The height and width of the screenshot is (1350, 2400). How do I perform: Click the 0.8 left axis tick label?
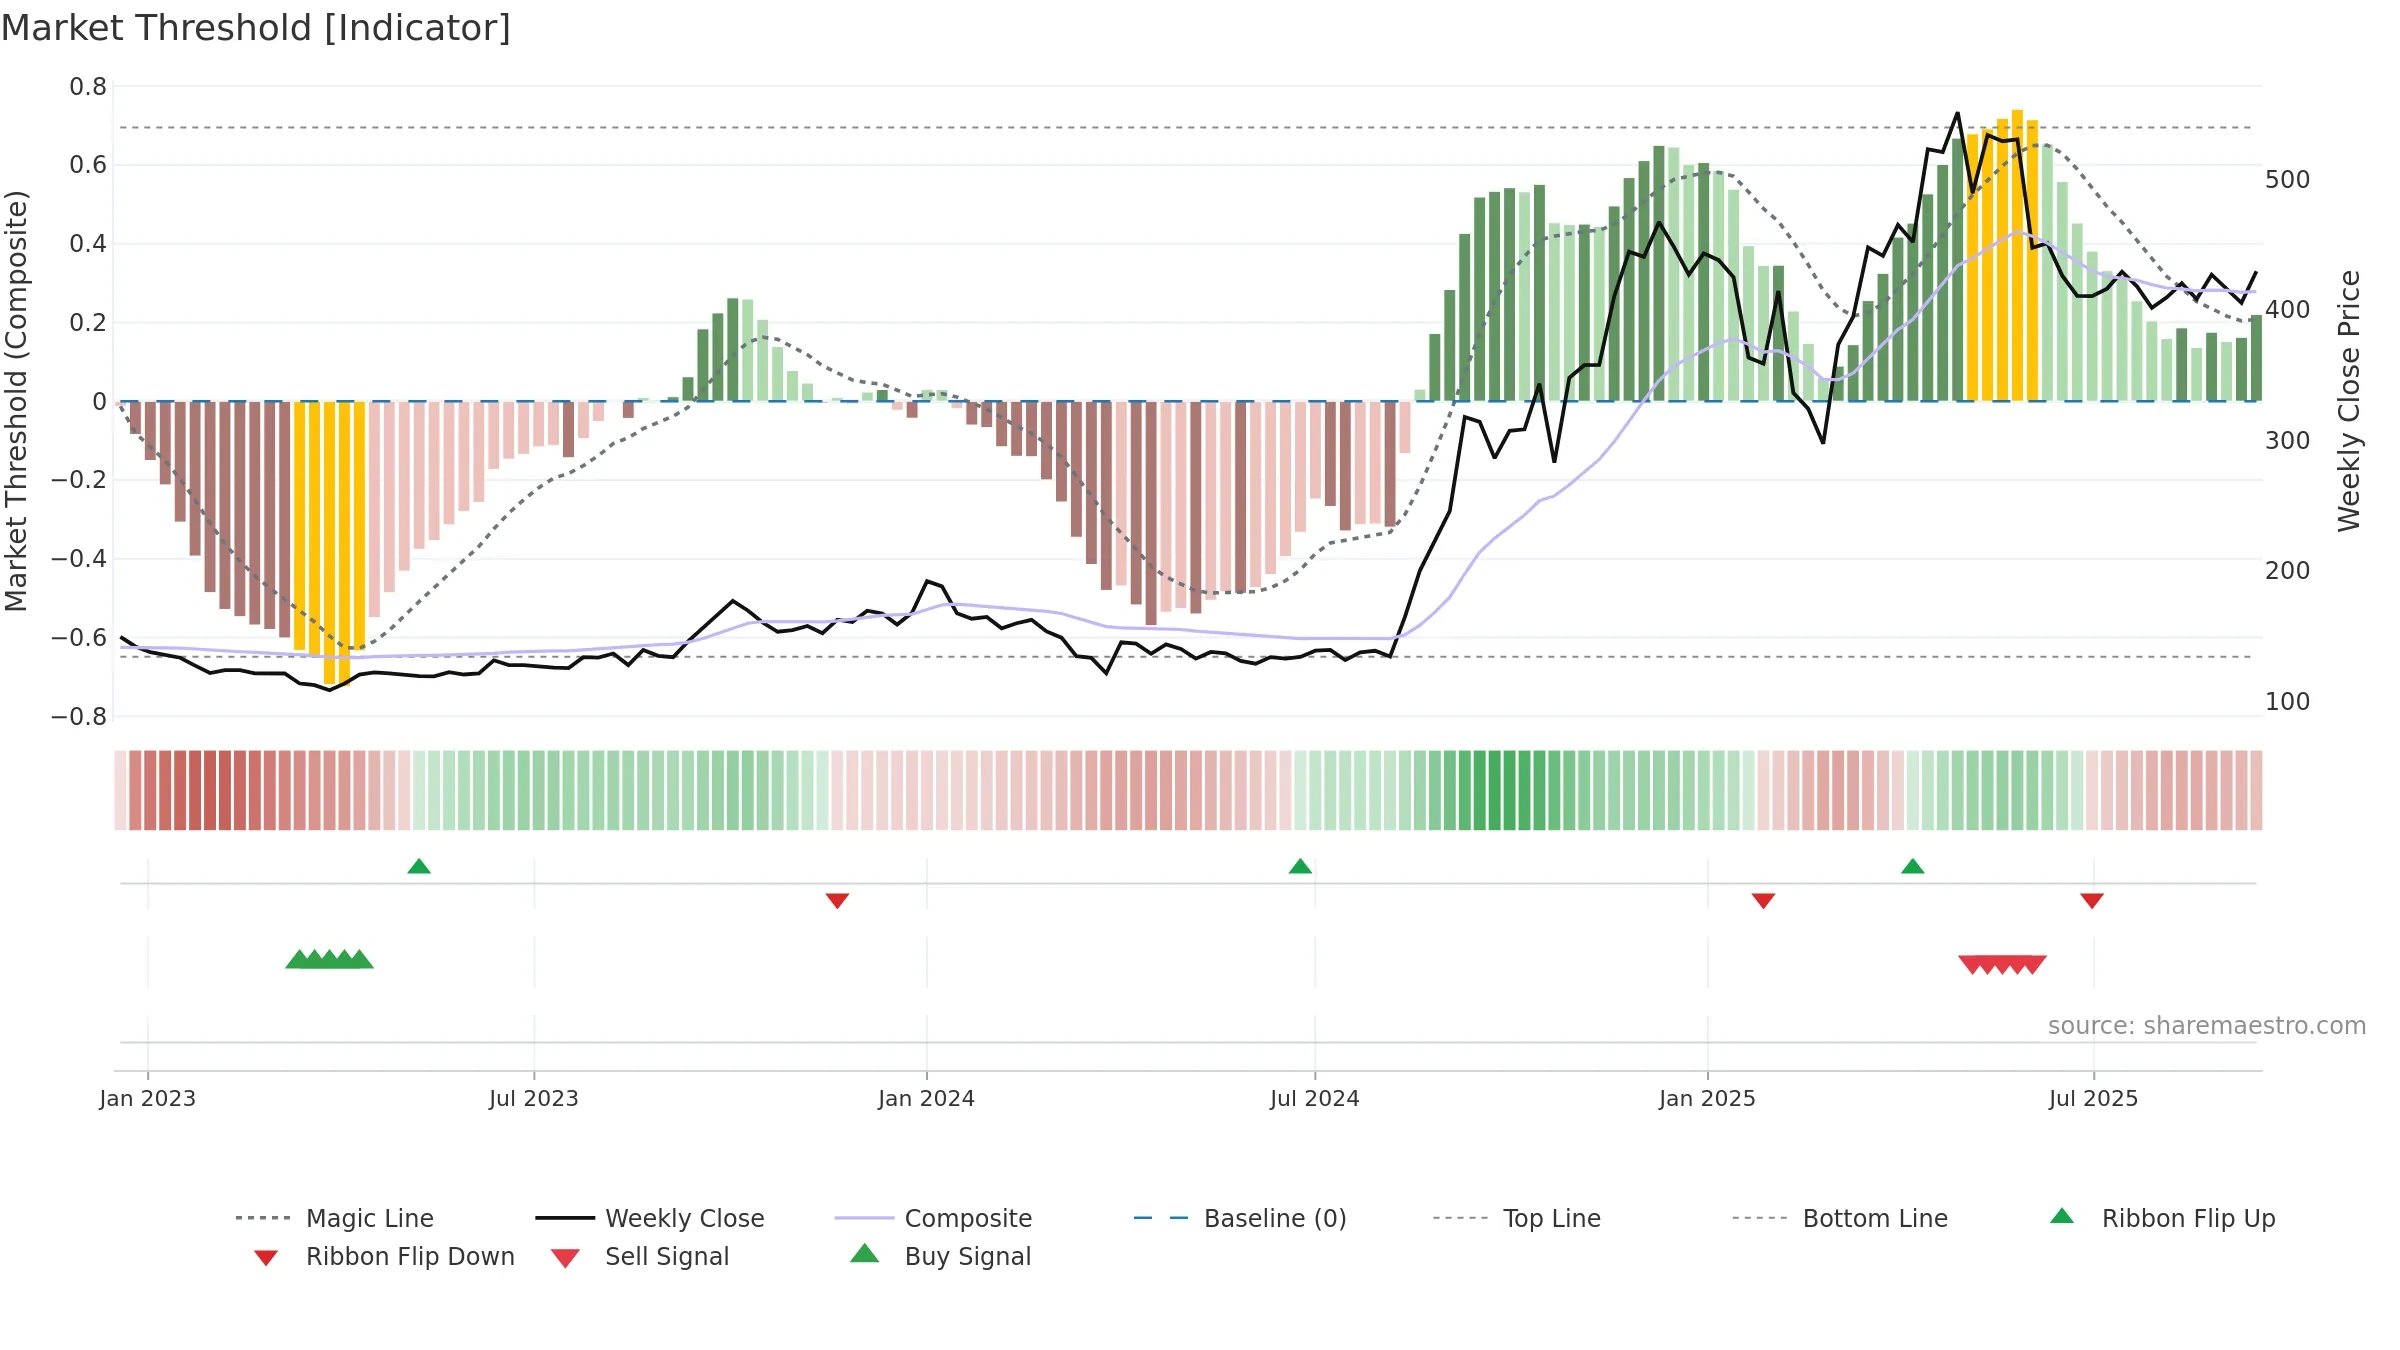tap(88, 87)
